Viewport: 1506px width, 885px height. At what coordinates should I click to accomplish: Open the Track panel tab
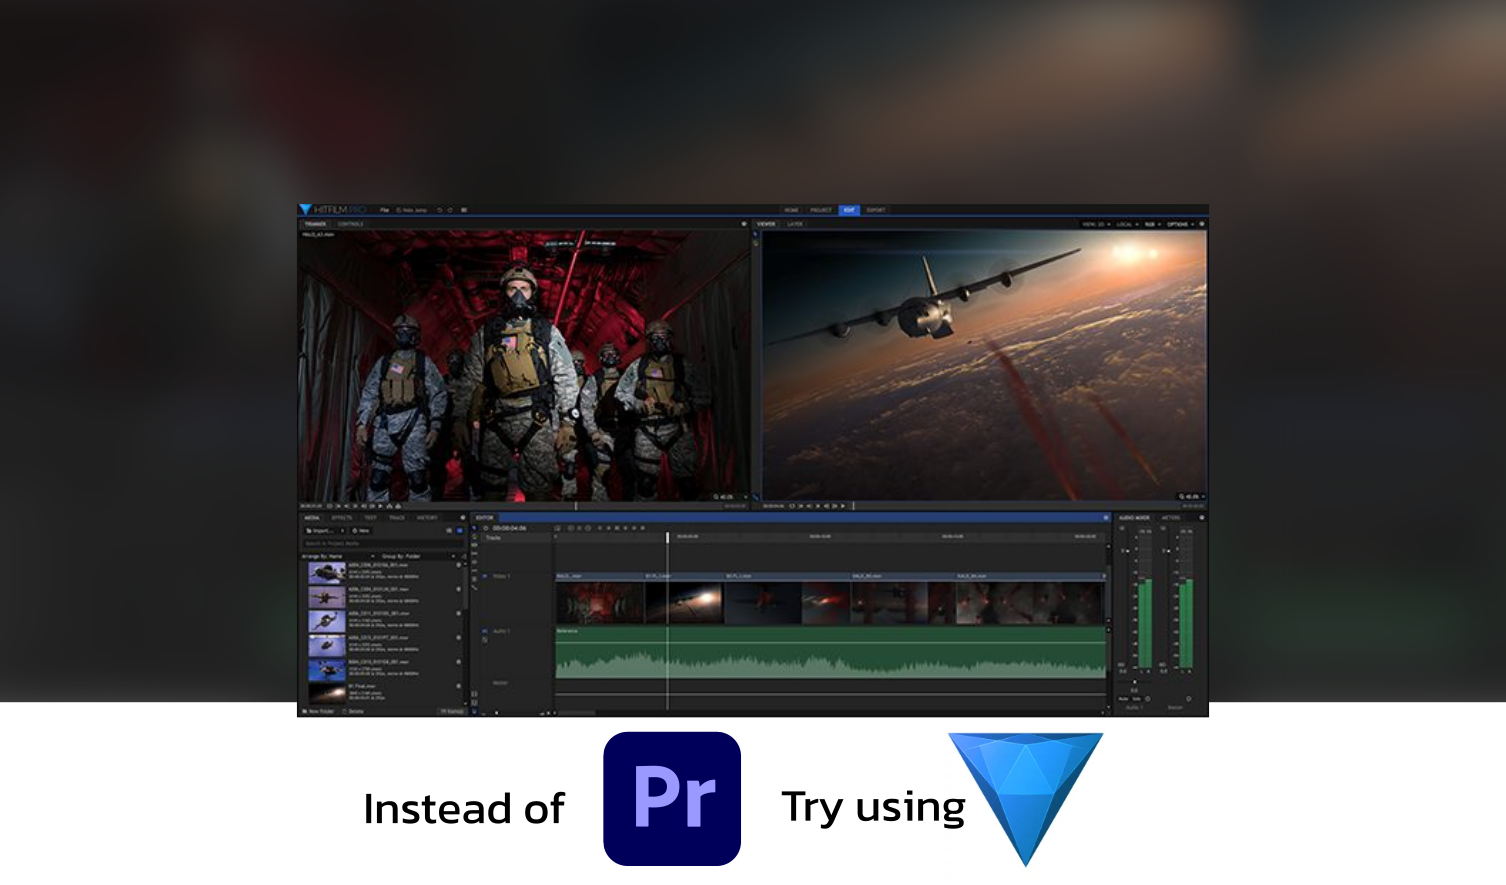pyautogui.click(x=397, y=518)
